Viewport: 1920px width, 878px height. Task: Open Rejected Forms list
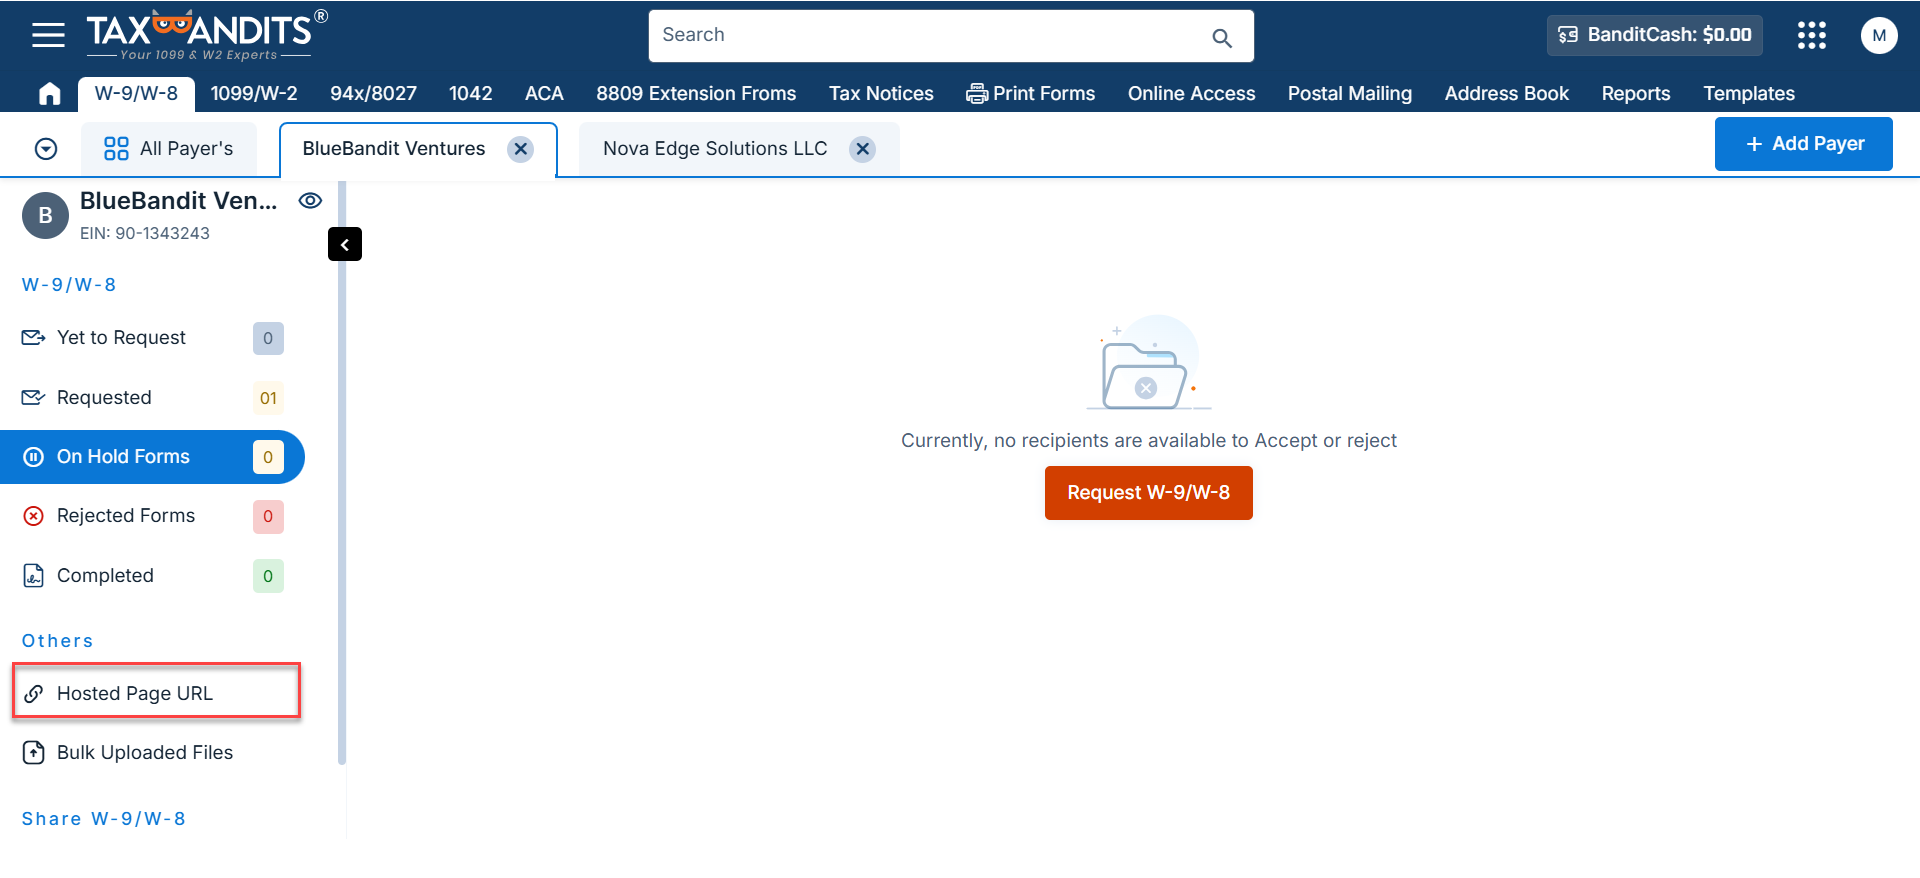152,516
